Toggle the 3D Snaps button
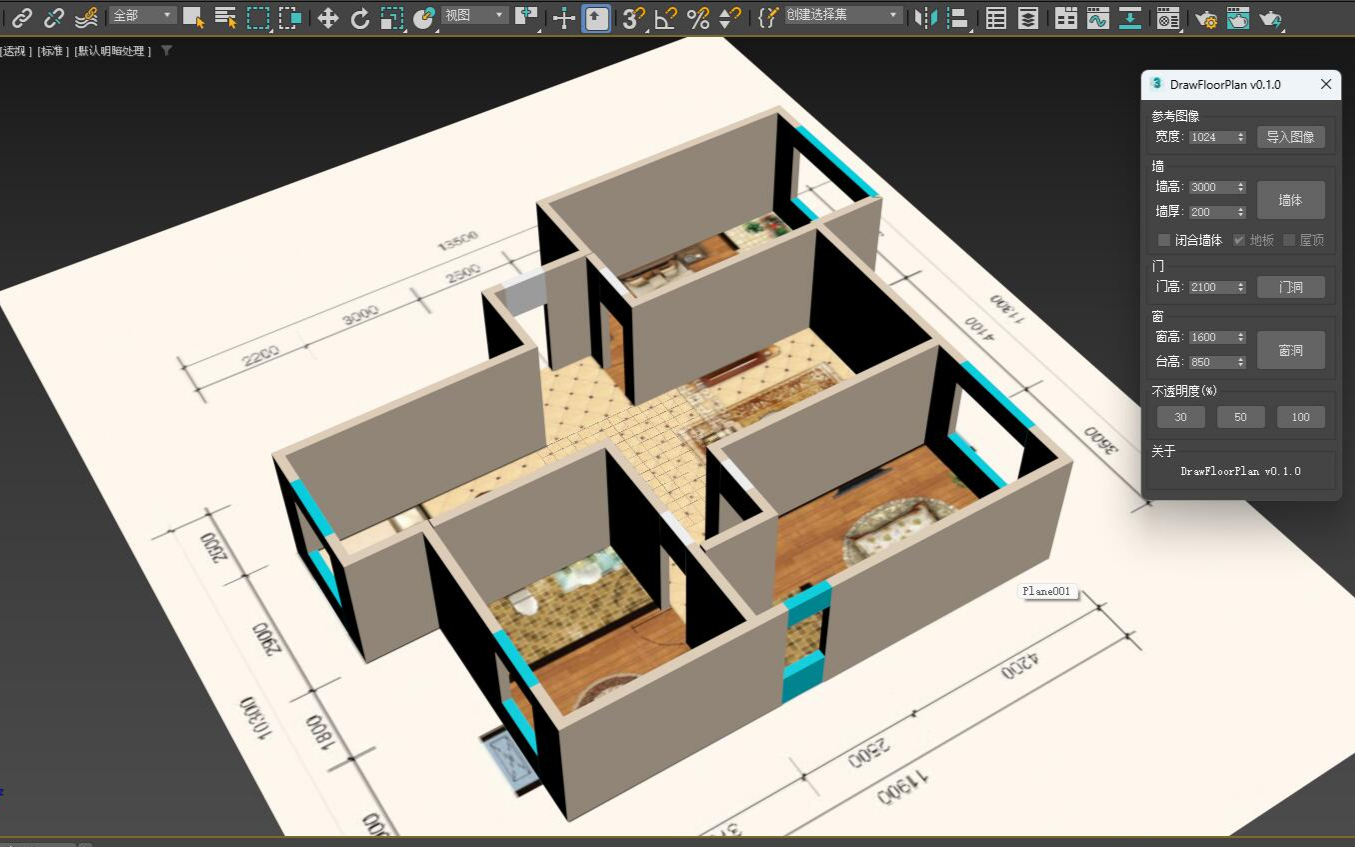 pyautogui.click(x=634, y=17)
